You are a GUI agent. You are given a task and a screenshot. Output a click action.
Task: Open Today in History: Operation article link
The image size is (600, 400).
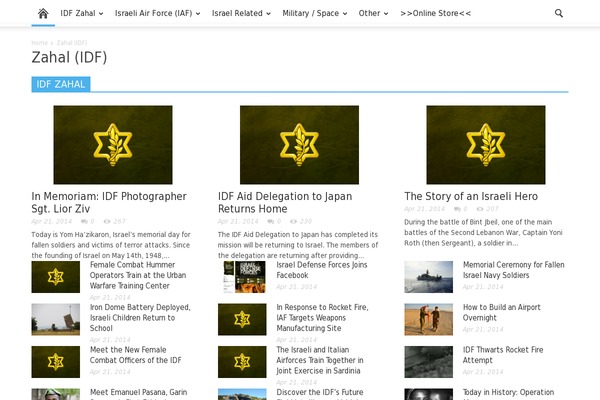[508, 392]
